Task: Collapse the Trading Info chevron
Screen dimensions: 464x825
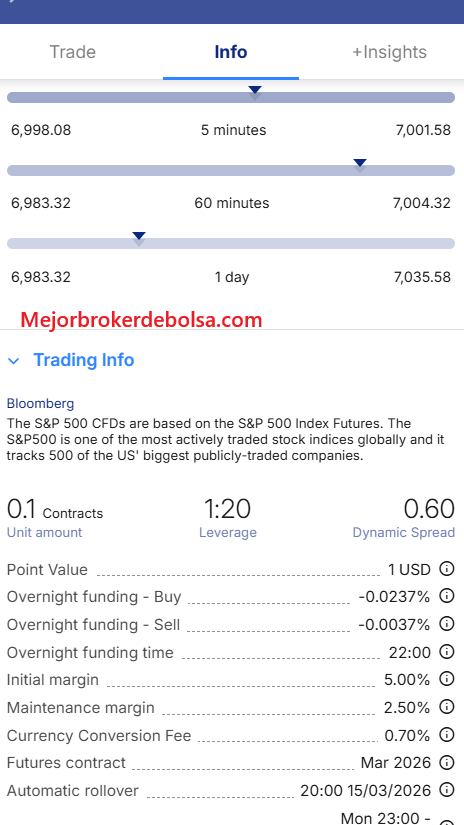Action: coord(14,361)
